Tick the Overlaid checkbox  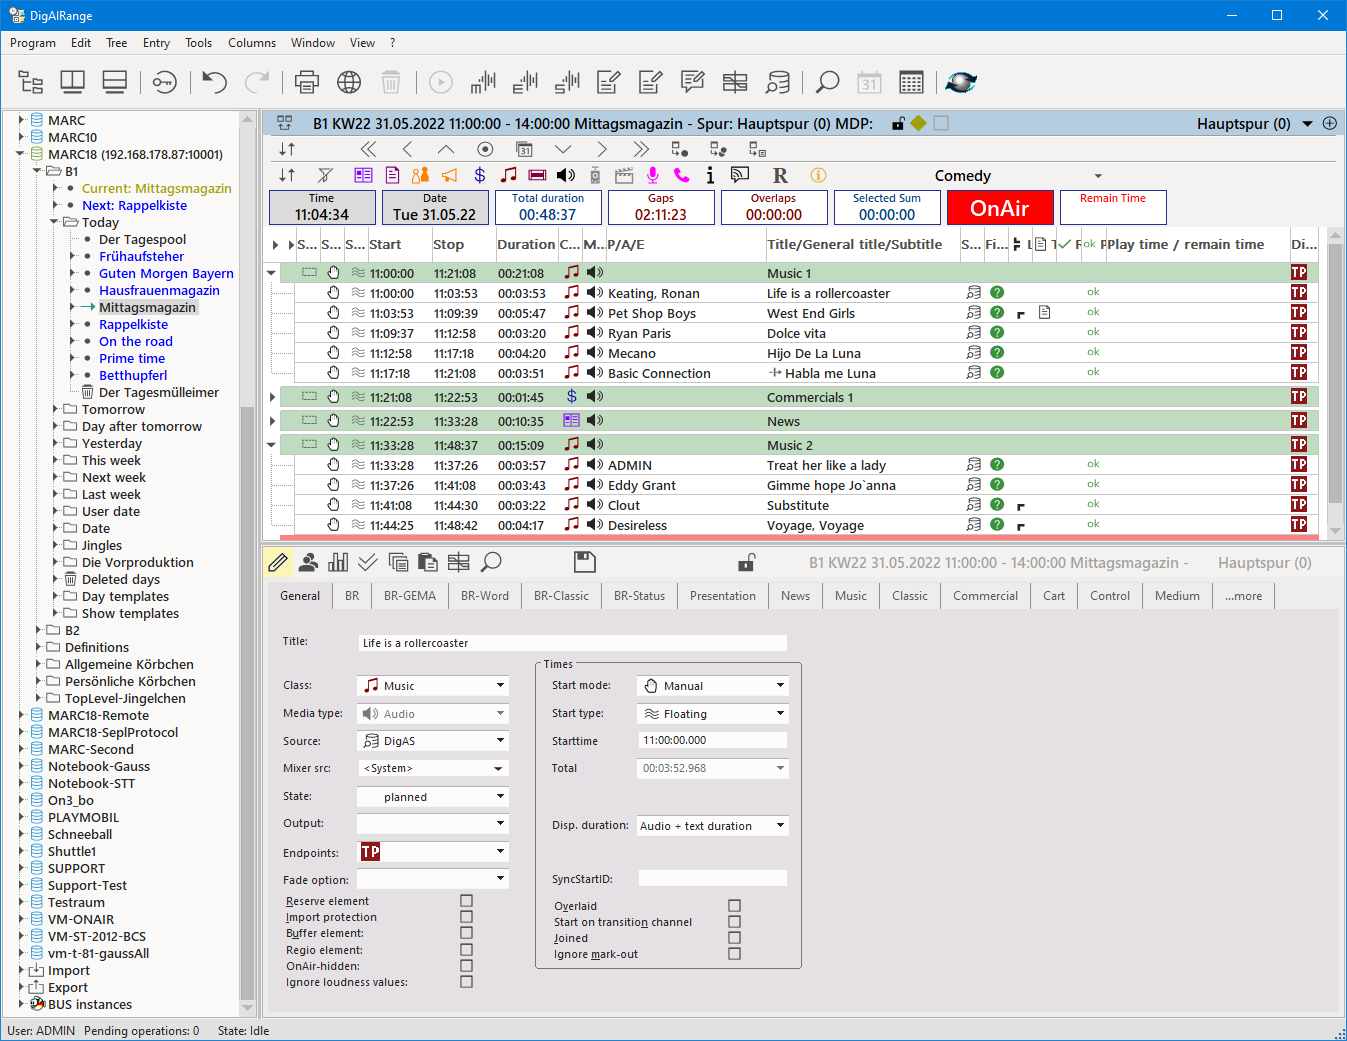click(734, 906)
